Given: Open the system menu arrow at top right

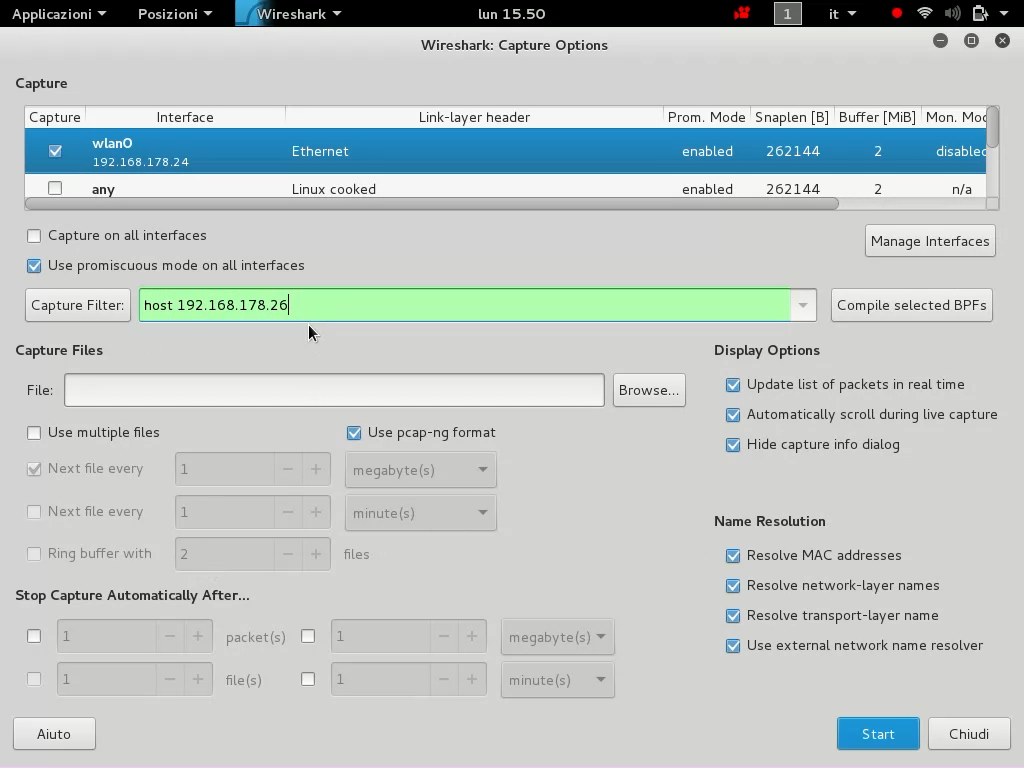Looking at the screenshot, I should pyautogui.click(x=1004, y=14).
